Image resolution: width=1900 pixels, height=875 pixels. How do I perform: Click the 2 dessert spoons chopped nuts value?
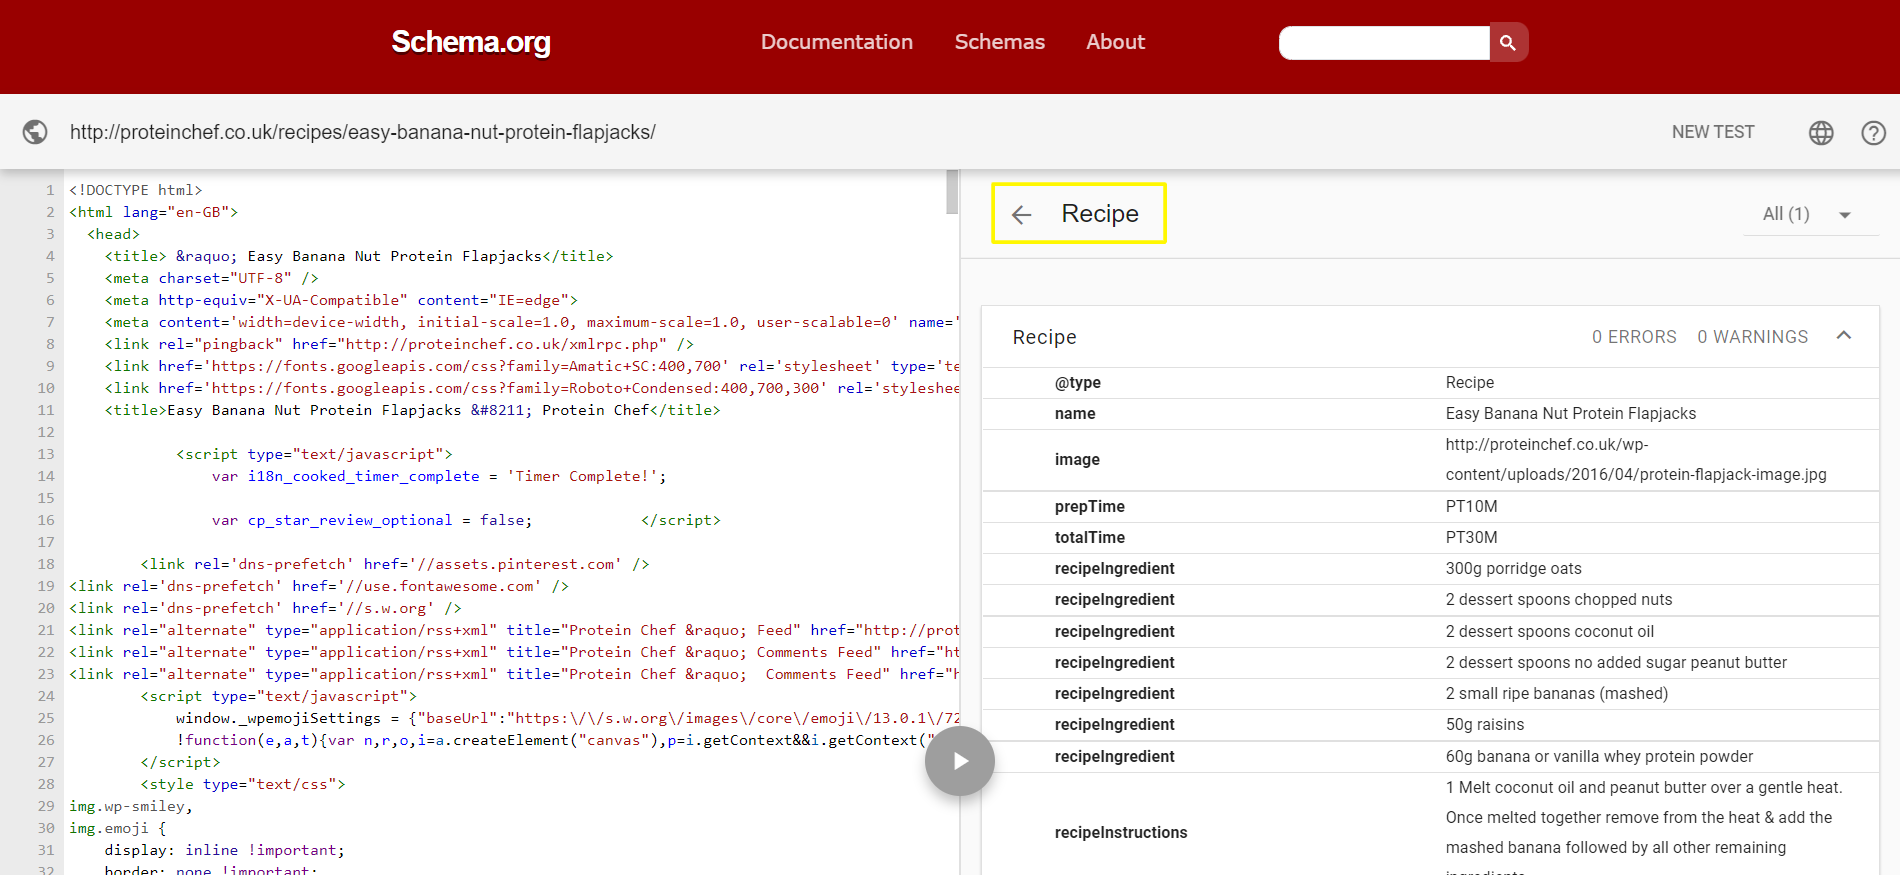pyautogui.click(x=1559, y=600)
